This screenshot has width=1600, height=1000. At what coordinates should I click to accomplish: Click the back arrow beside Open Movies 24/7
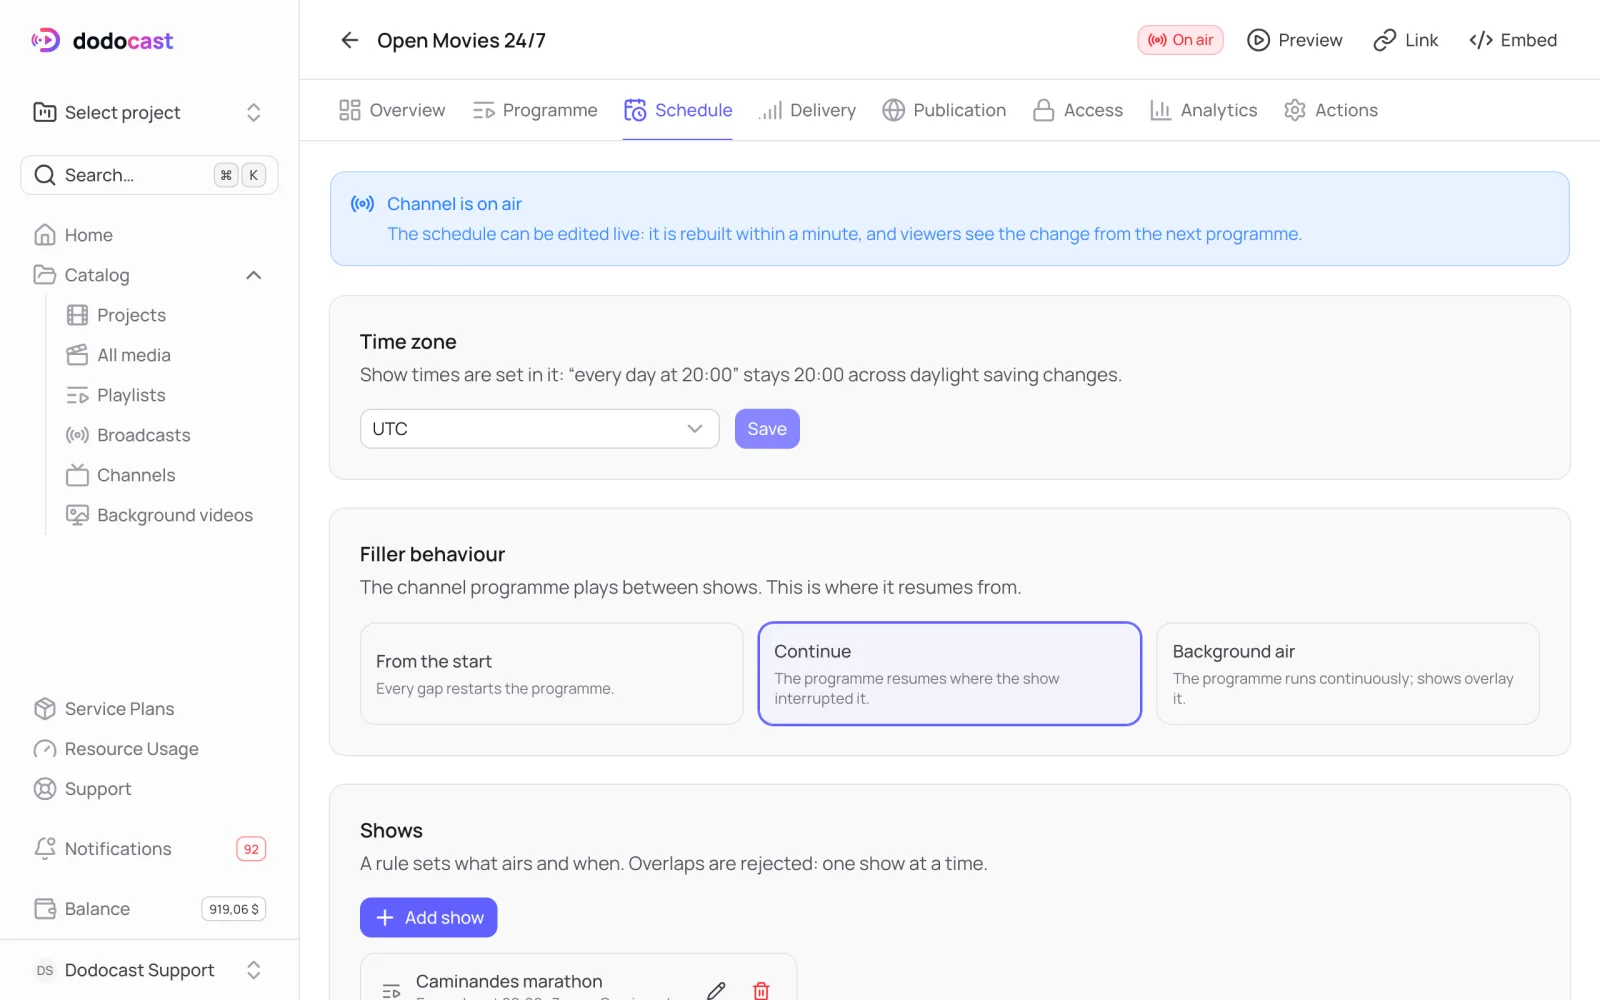tap(349, 40)
